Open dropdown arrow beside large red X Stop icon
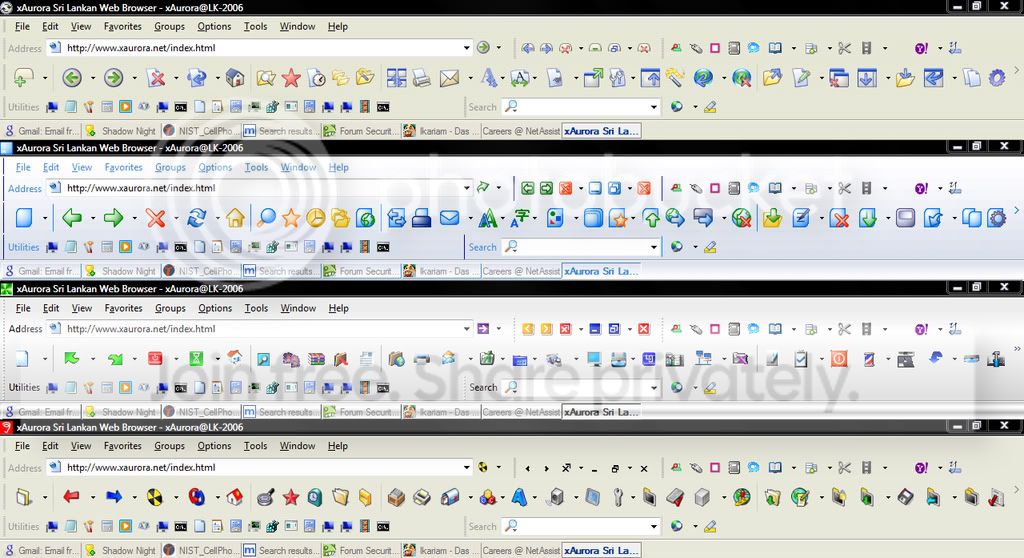Viewport: 1024px width, 558px height. point(176,218)
